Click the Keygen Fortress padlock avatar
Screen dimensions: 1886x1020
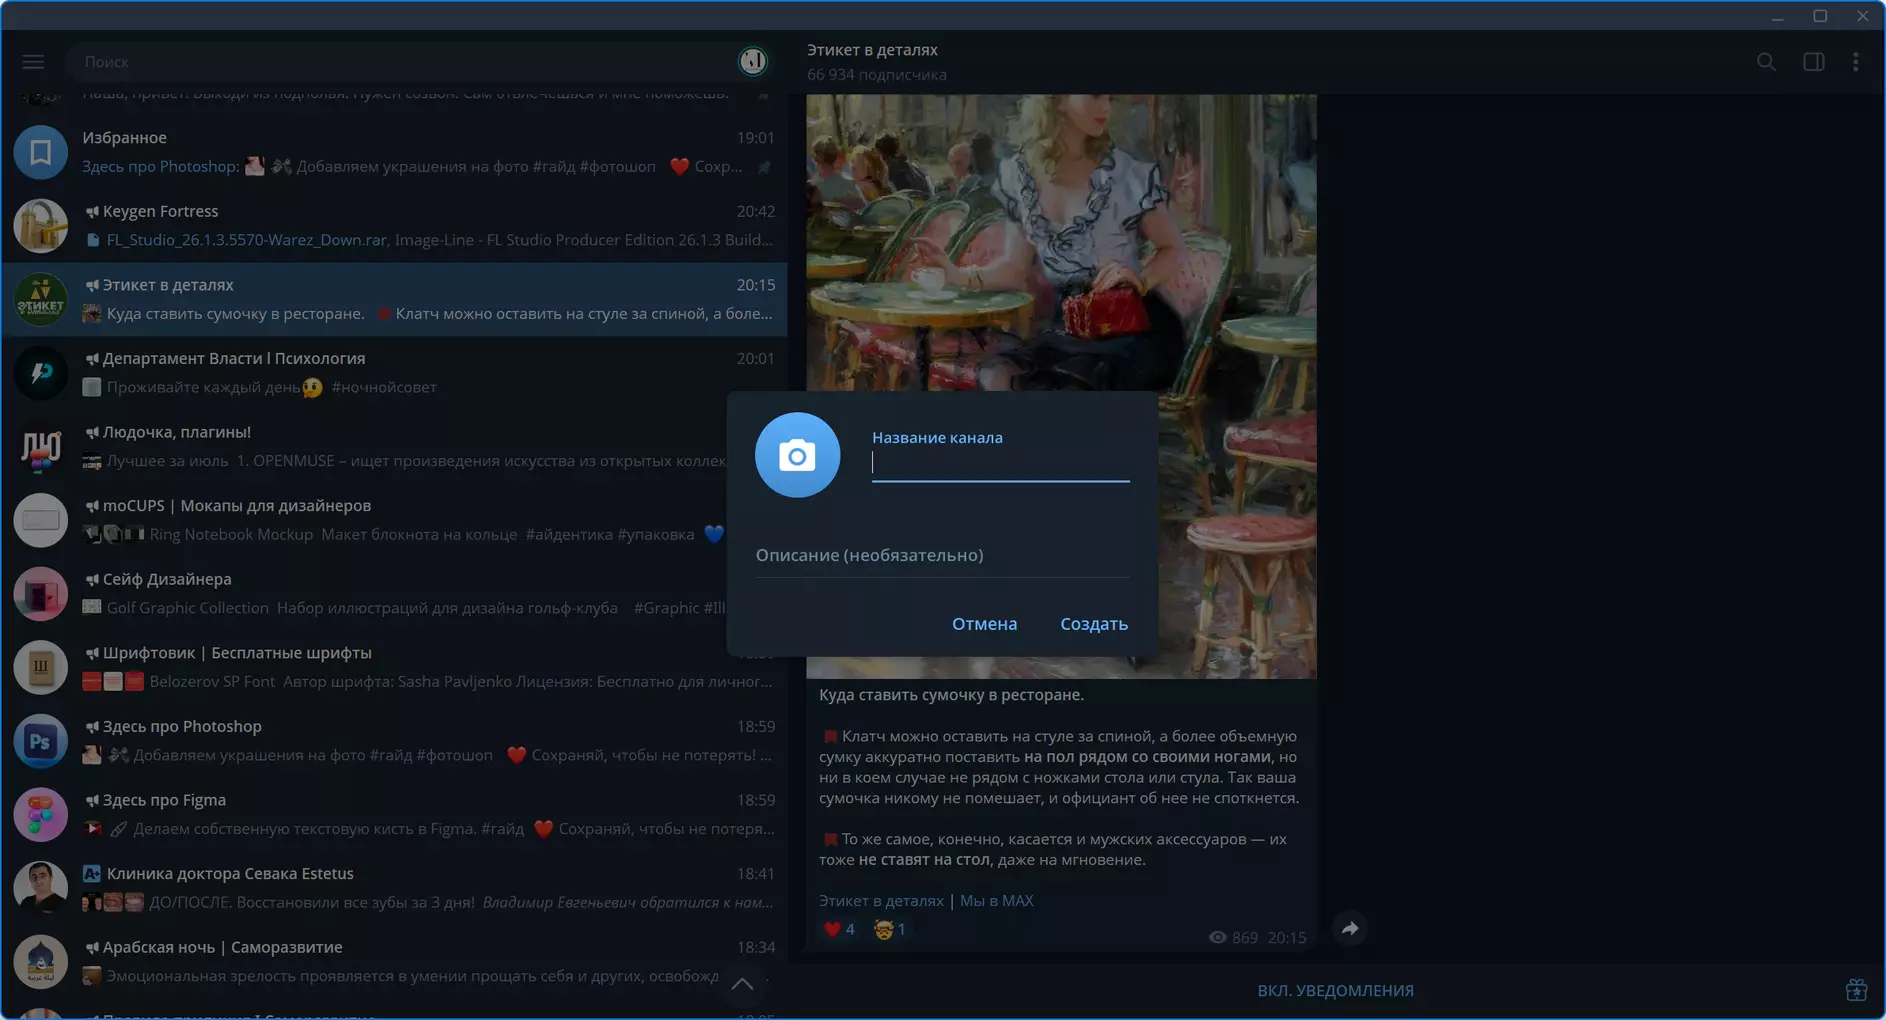[40, 226]
